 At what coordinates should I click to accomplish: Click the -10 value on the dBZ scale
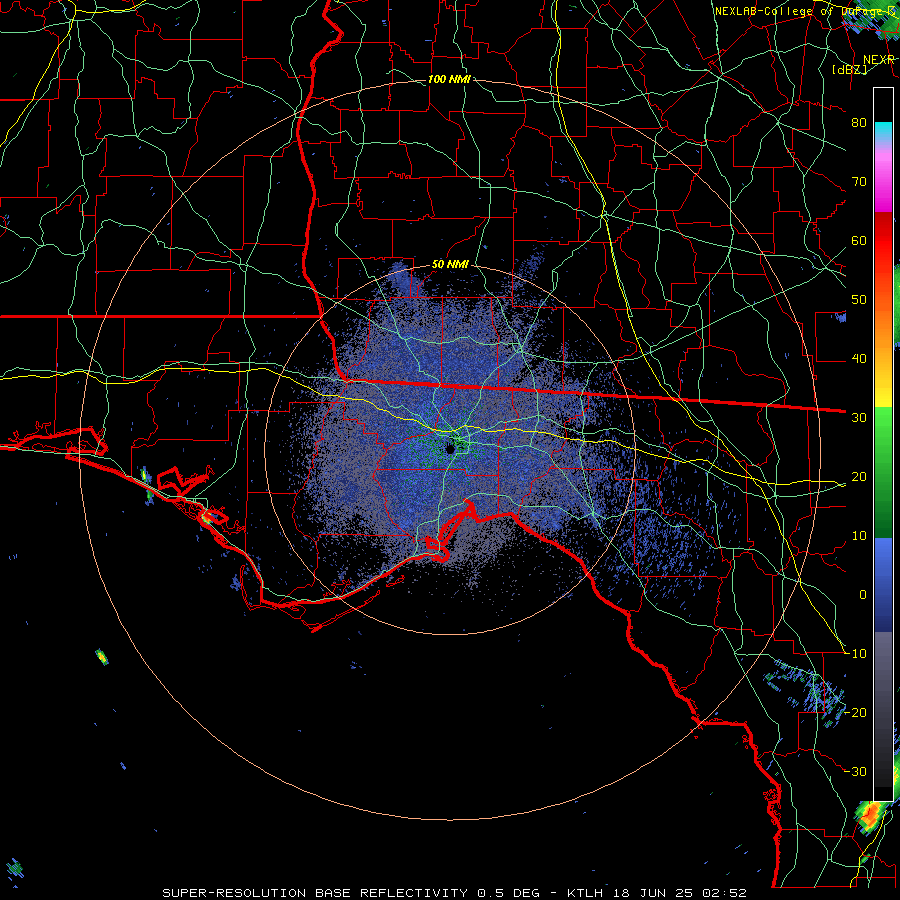click(856, 654)
